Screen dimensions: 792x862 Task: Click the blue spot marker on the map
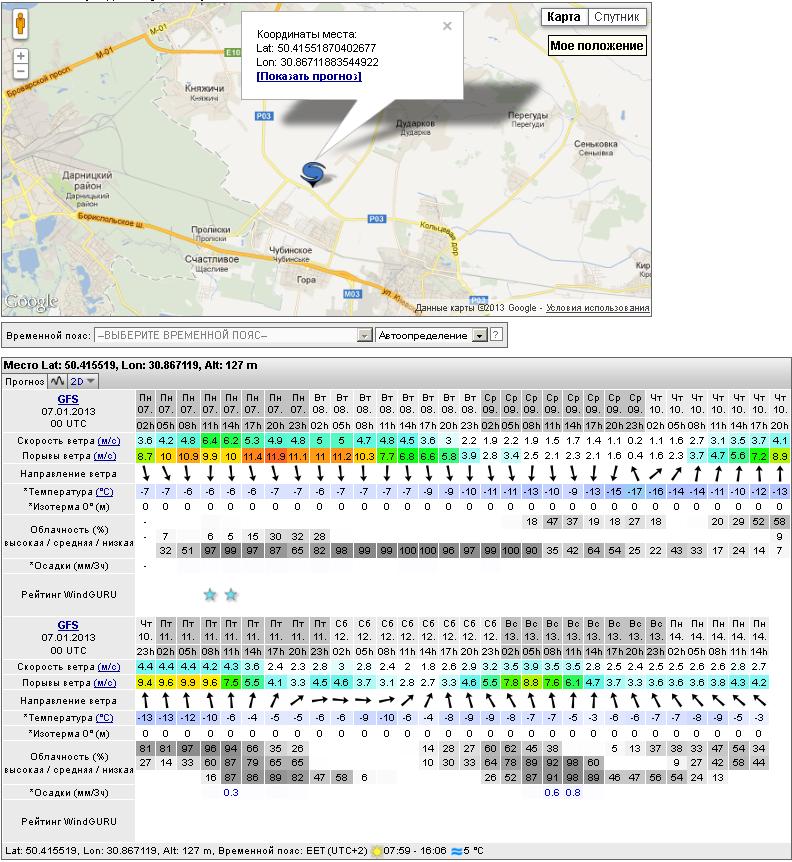[x=314, y=173]
